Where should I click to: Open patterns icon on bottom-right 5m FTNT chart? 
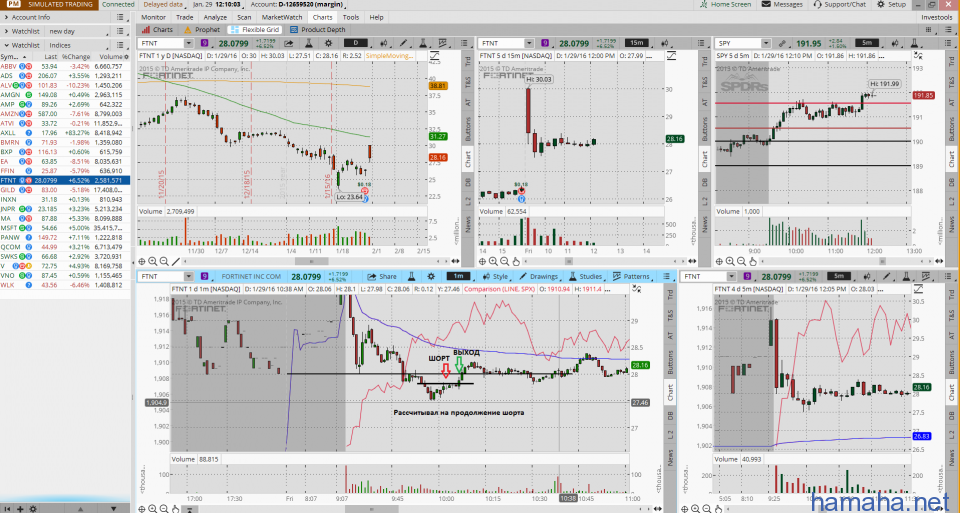click(926, 277)
